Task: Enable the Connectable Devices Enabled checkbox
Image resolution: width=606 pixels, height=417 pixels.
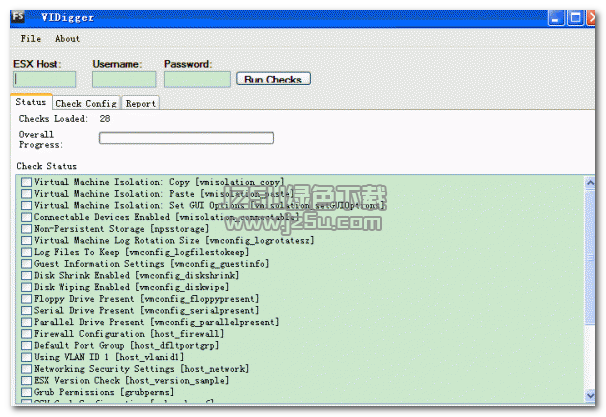Action: coord(26,217)
